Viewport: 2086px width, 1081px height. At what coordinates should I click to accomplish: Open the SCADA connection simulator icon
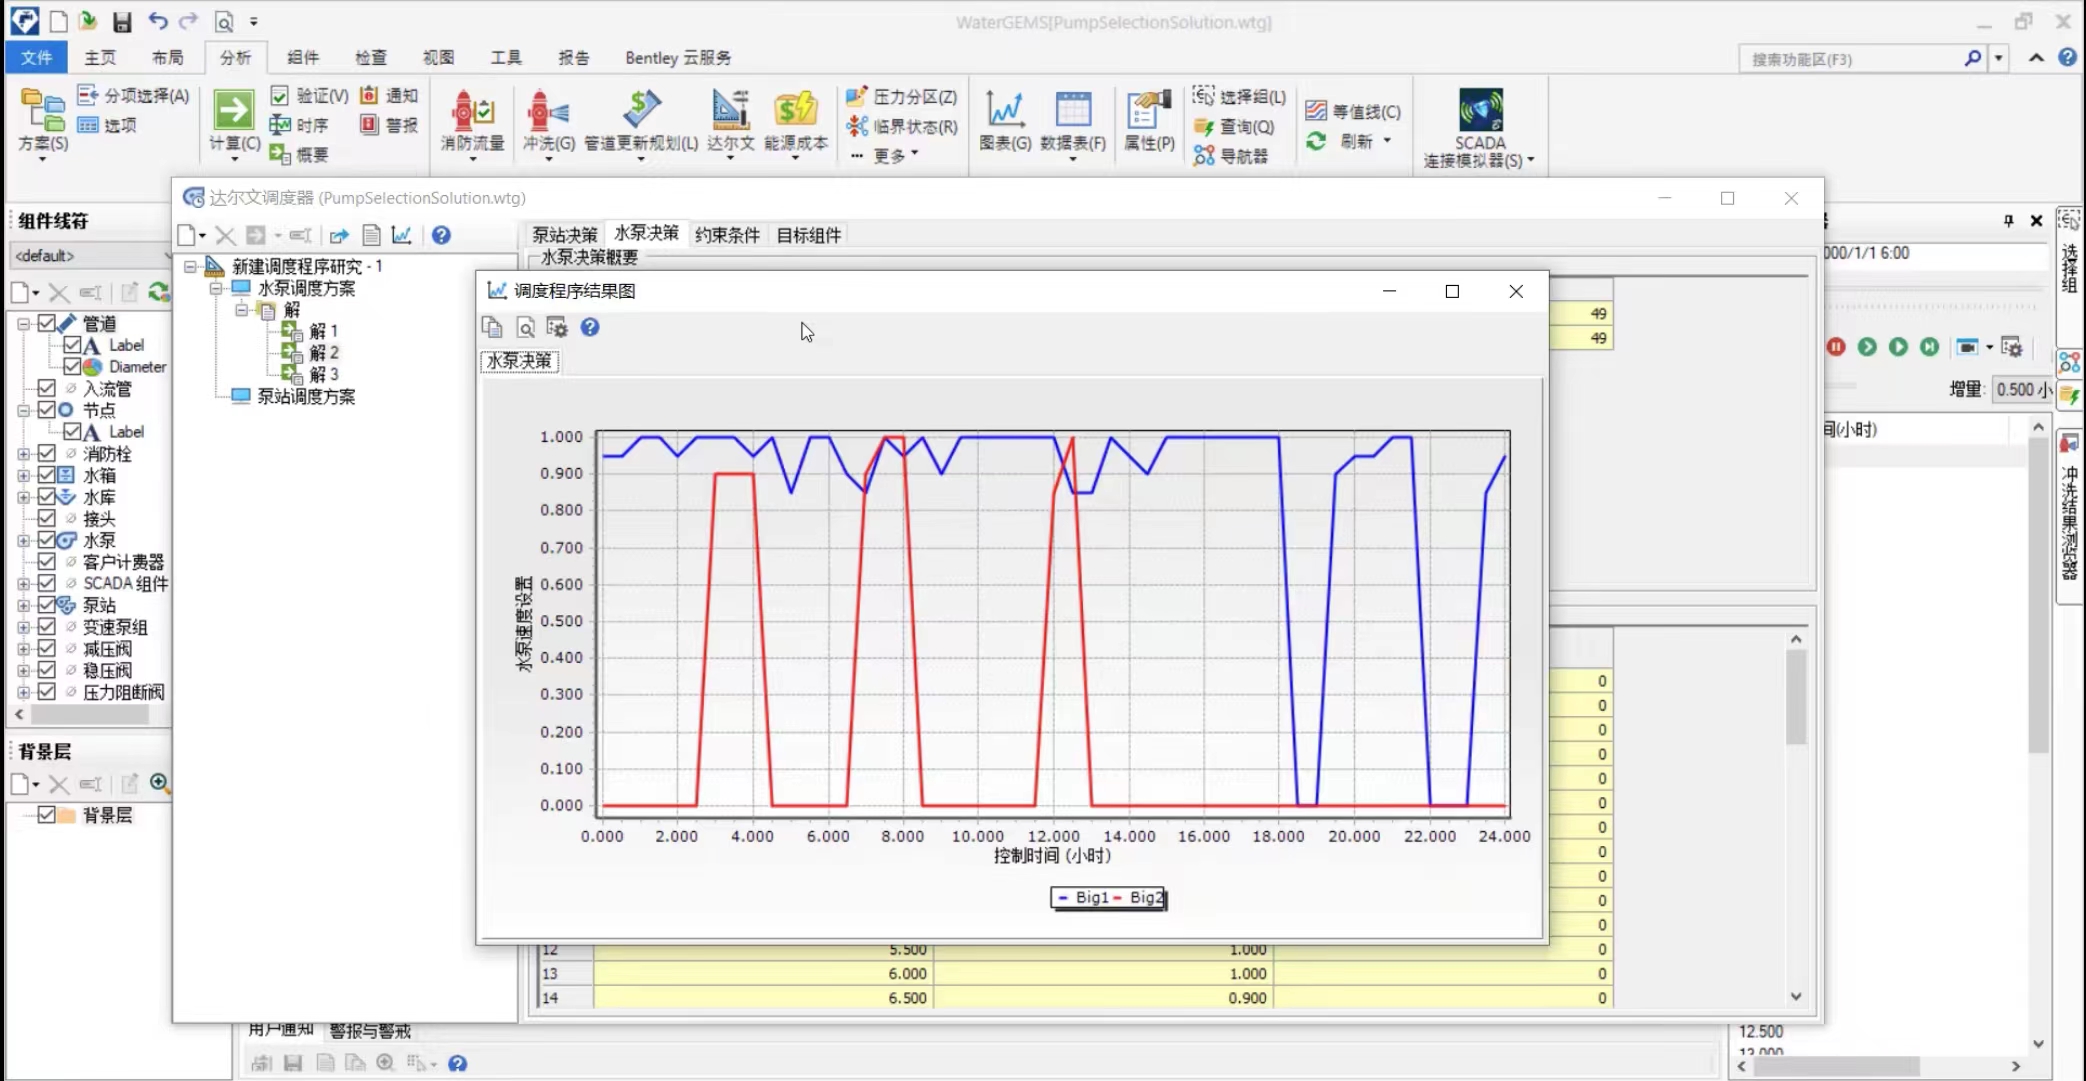tap(1480, 110)
